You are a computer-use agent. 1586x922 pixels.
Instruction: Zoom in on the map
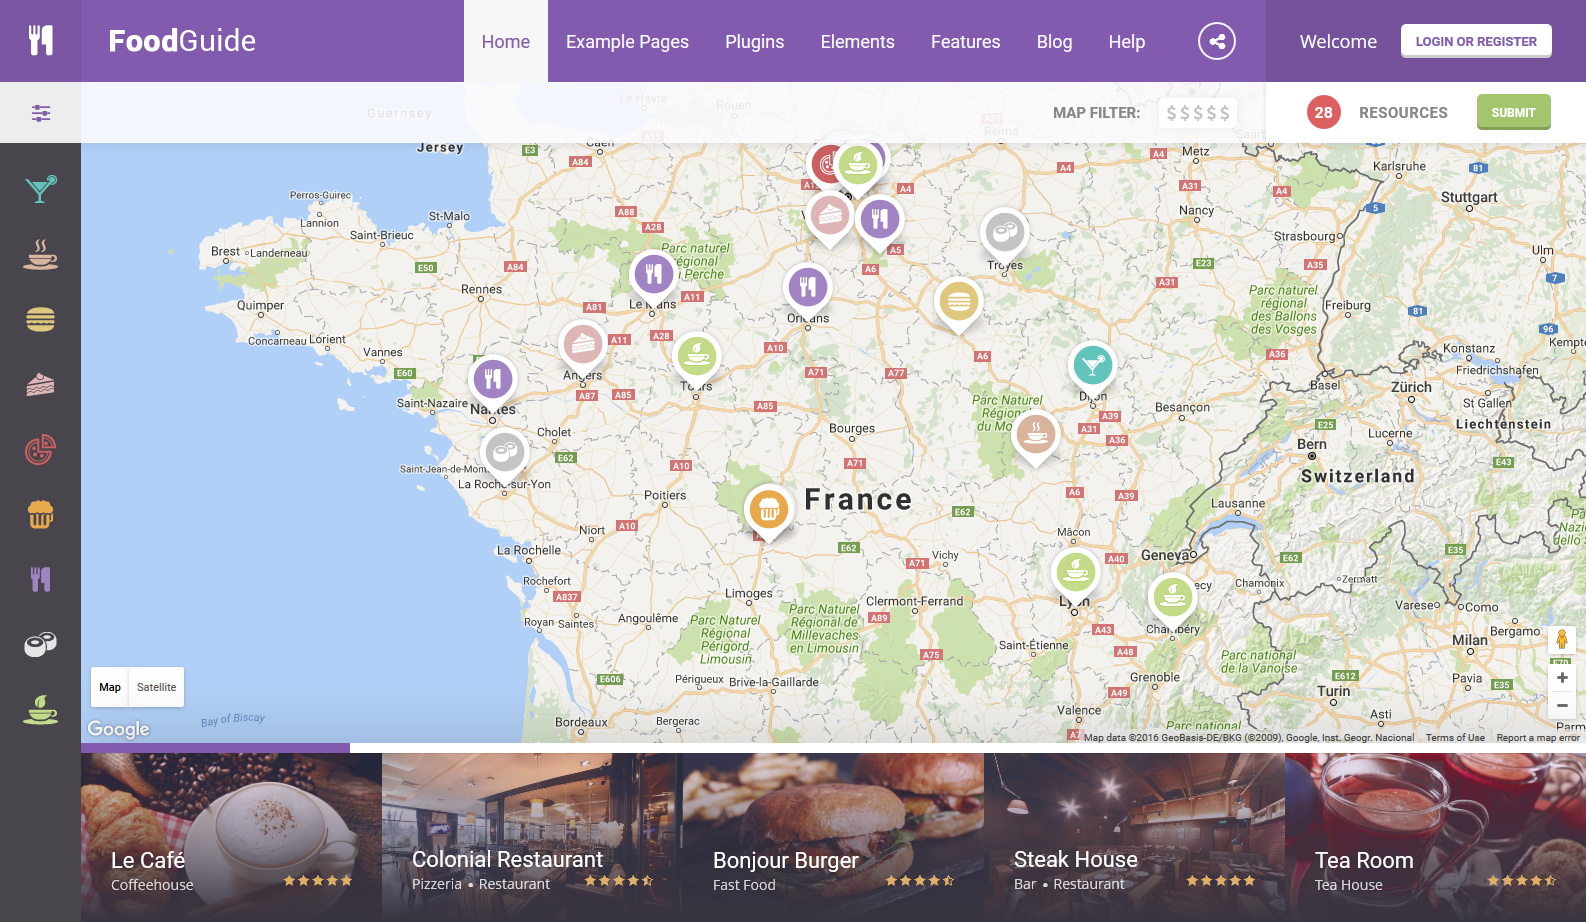pos(1562,678)
